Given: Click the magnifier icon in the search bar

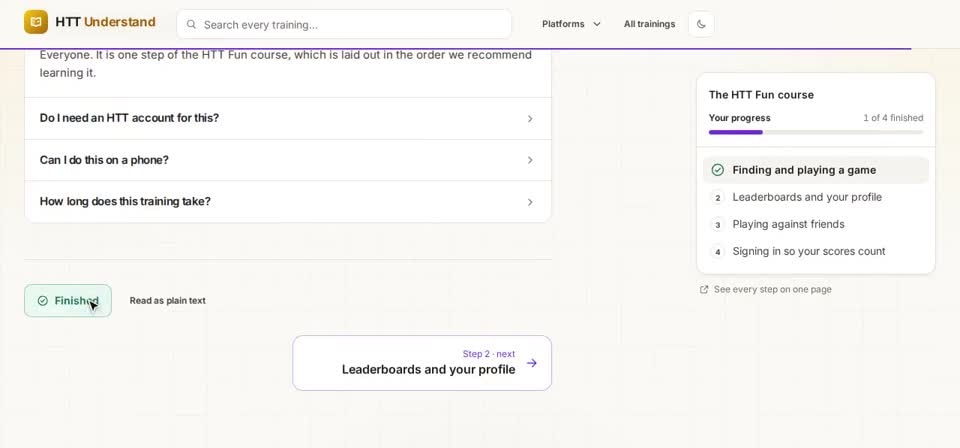Looking at the screenshot, I should 192,24.
